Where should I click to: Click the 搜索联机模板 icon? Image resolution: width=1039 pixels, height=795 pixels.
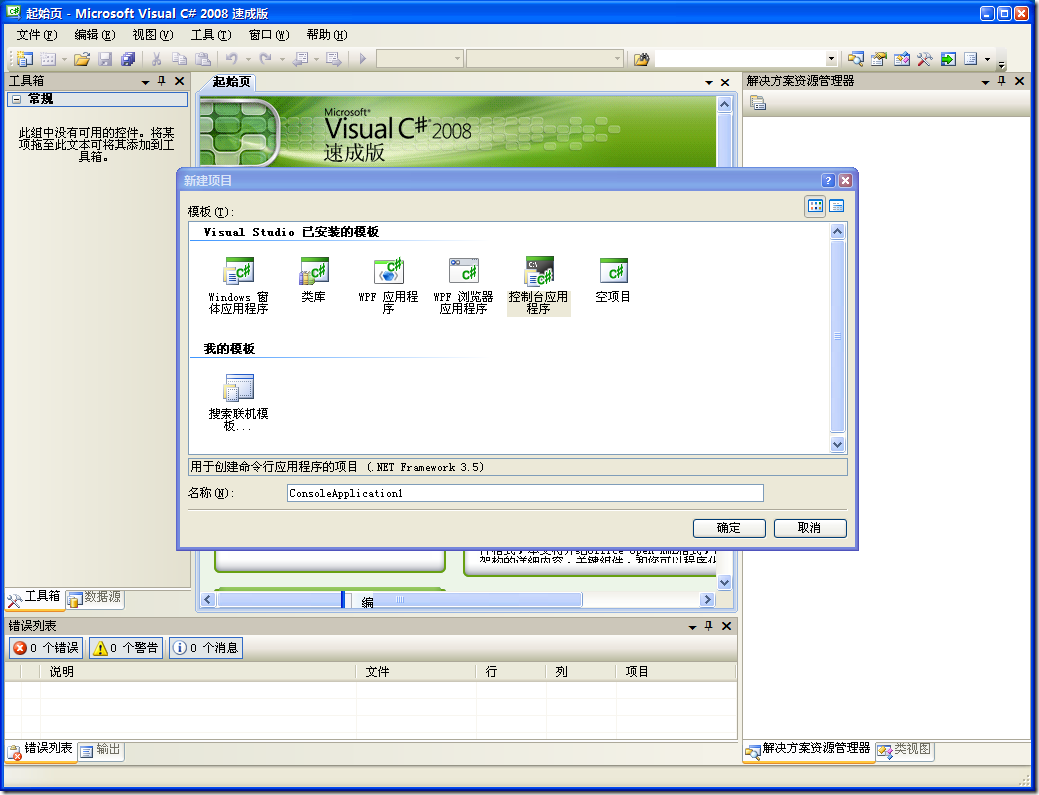pos(238,388)
